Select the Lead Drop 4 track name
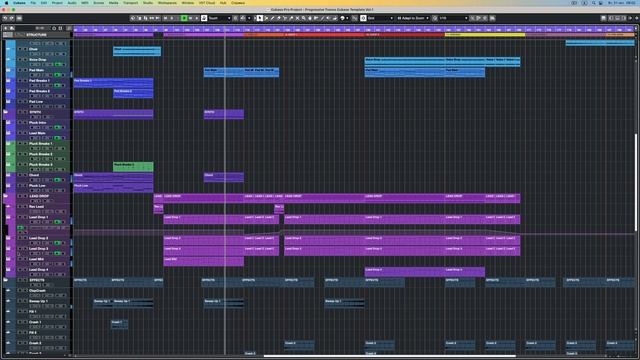The height and width of the screenshot is (360, 640). tap(38, 269)
